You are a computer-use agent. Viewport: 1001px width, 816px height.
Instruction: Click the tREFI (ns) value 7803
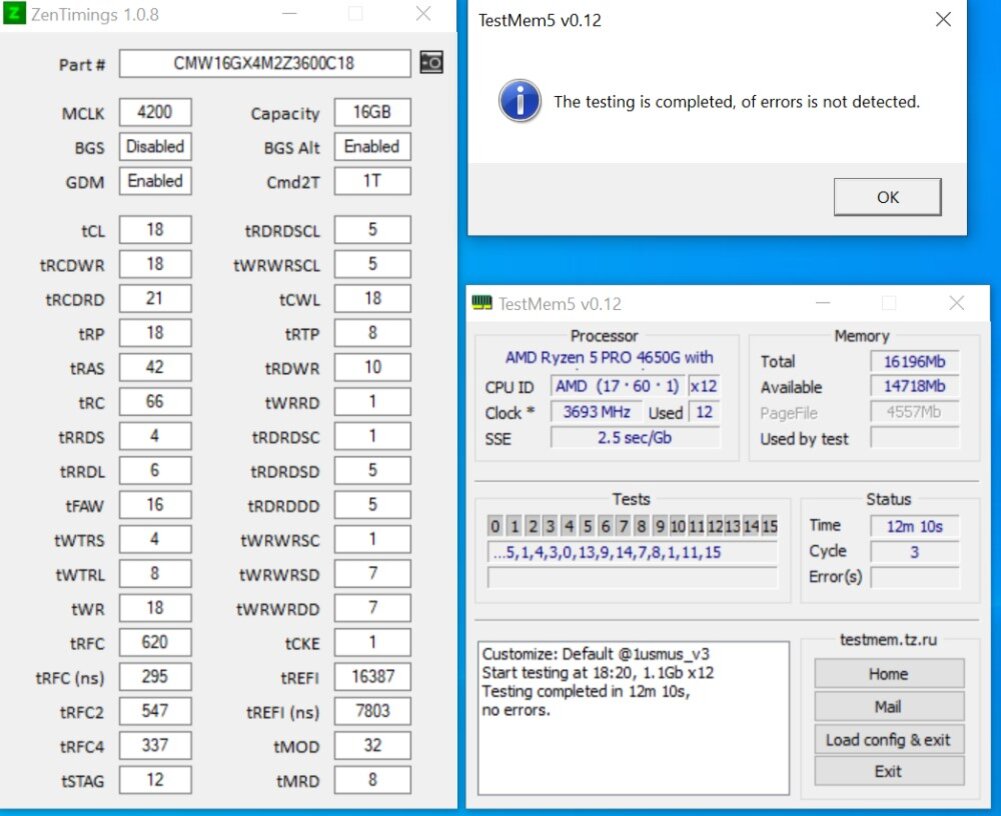(x=372, y=711)
